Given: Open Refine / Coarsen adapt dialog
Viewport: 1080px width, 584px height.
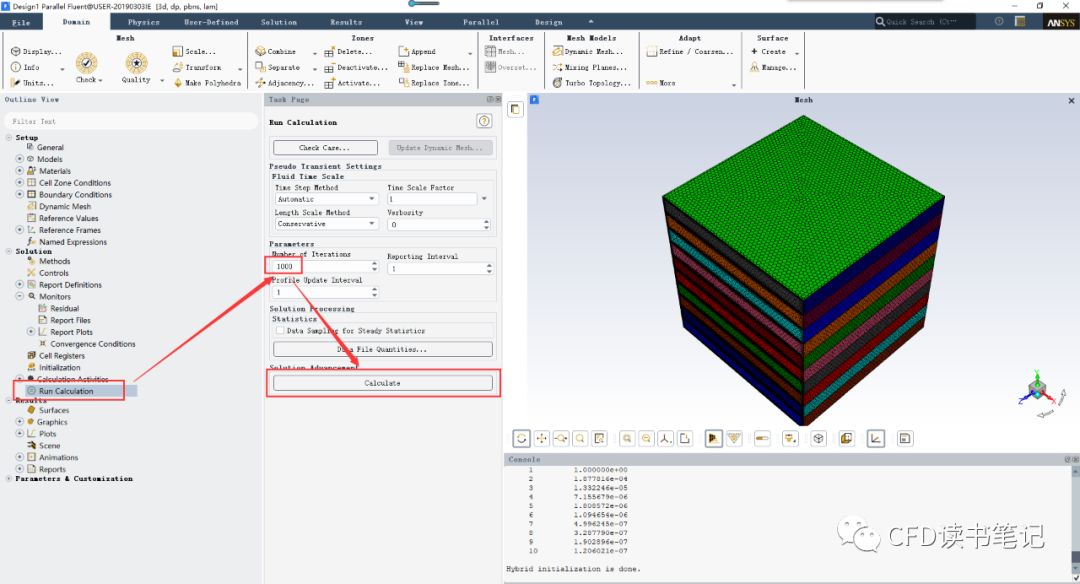Looking at the screenshot, I should tap(690, 52).
